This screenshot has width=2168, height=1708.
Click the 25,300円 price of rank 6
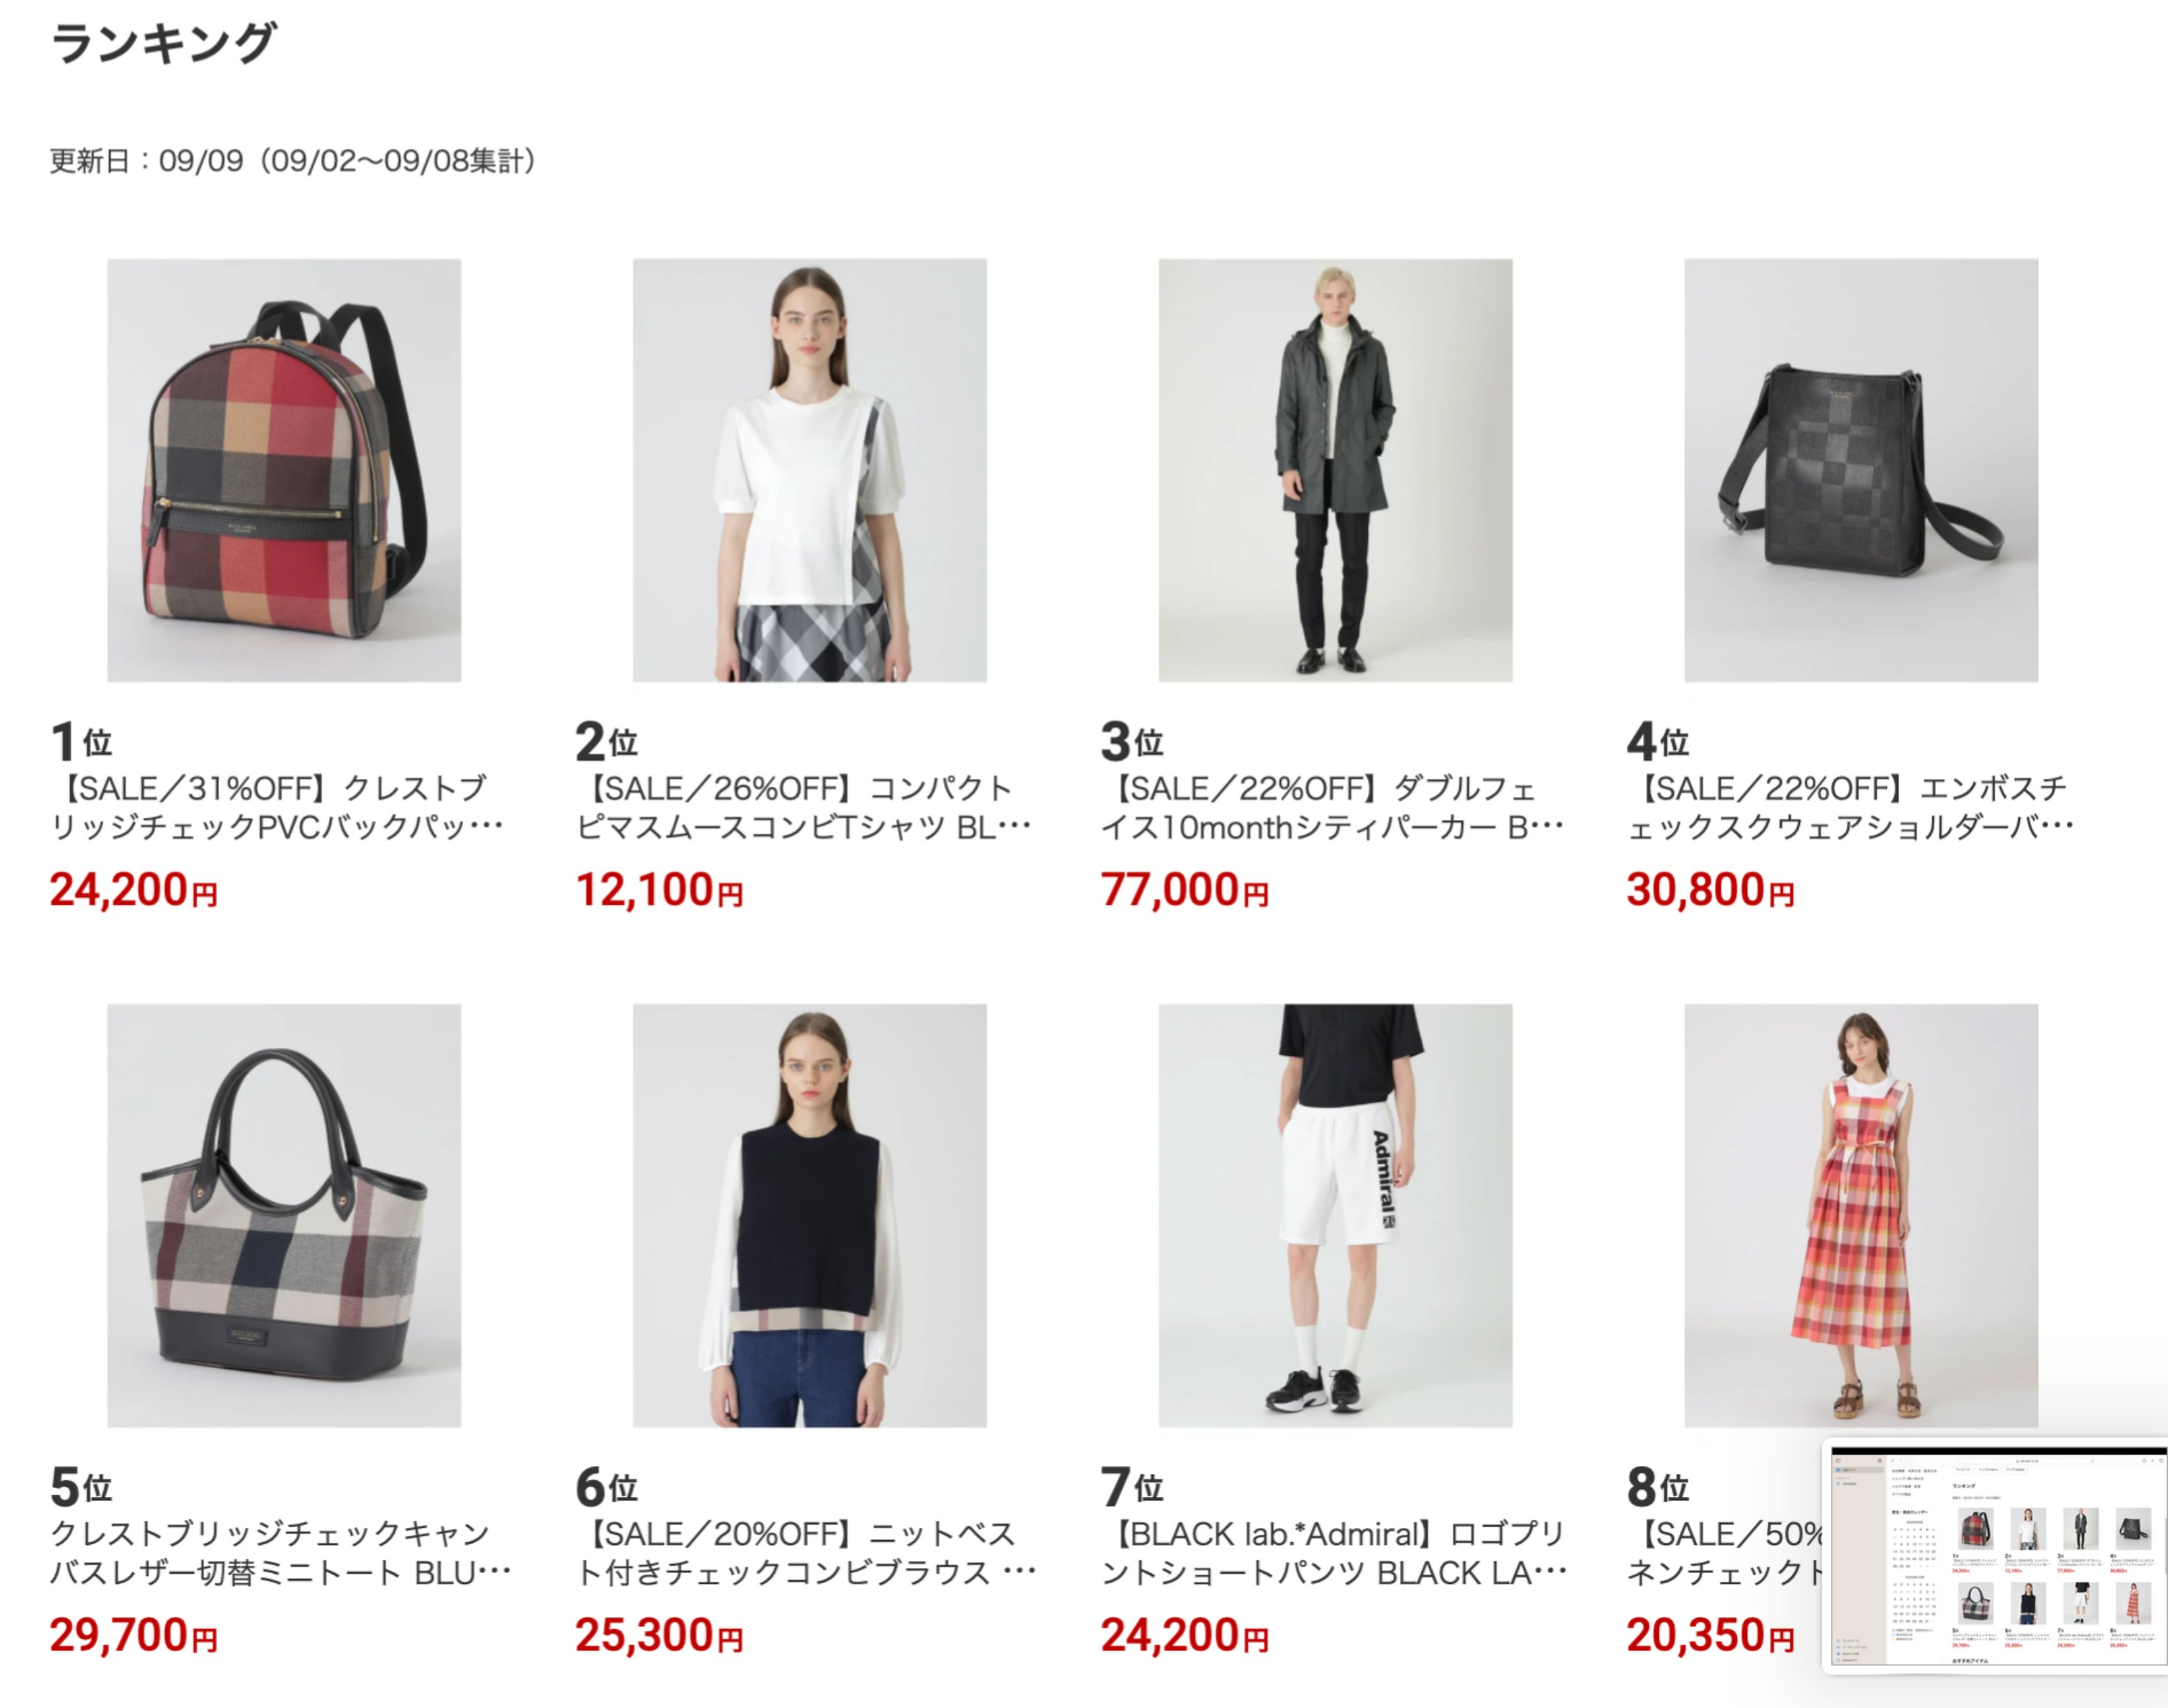point(660,1635)
